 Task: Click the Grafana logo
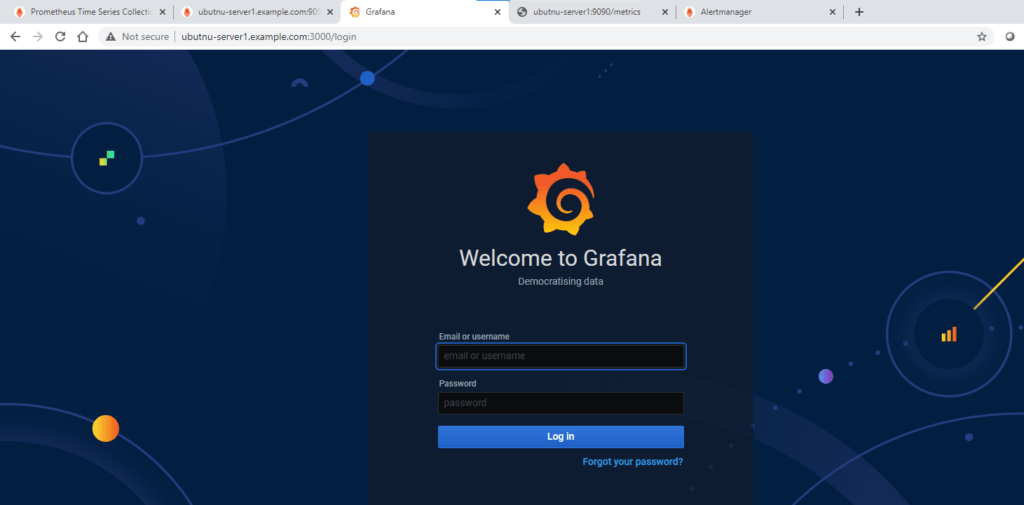coord(561,199)
